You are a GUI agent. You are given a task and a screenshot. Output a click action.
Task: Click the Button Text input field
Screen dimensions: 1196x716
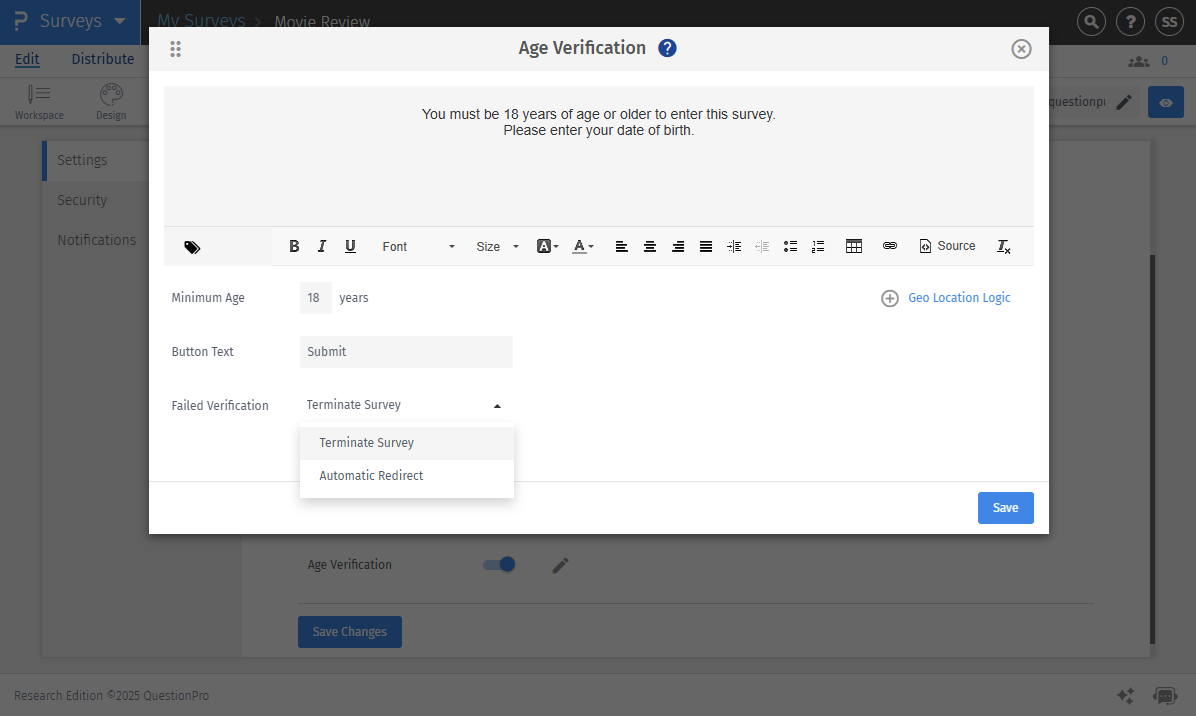(406, 351)
